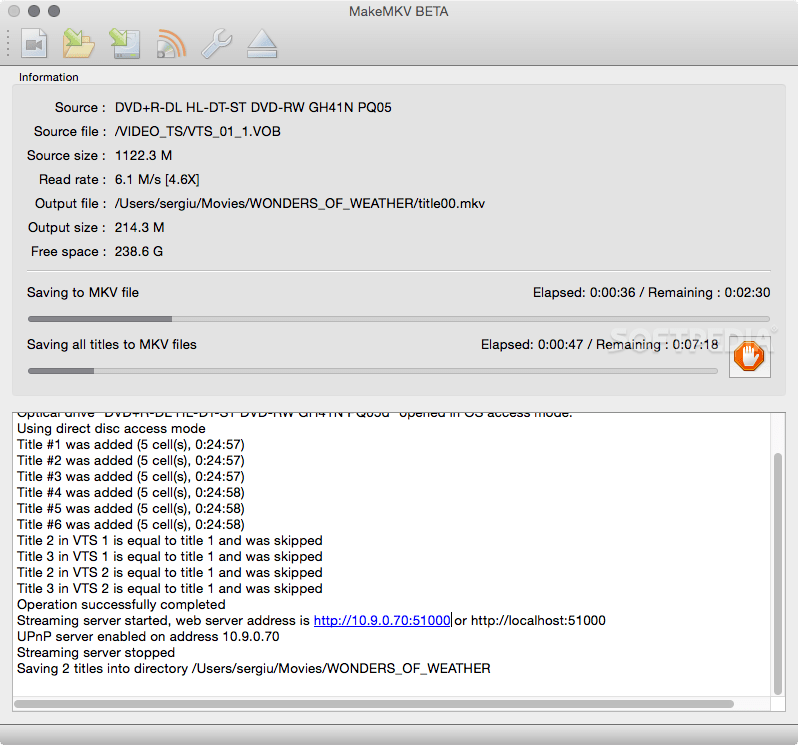Click the log horizontal scrollbar
The image size is (798, 745).
pos(374,704)
